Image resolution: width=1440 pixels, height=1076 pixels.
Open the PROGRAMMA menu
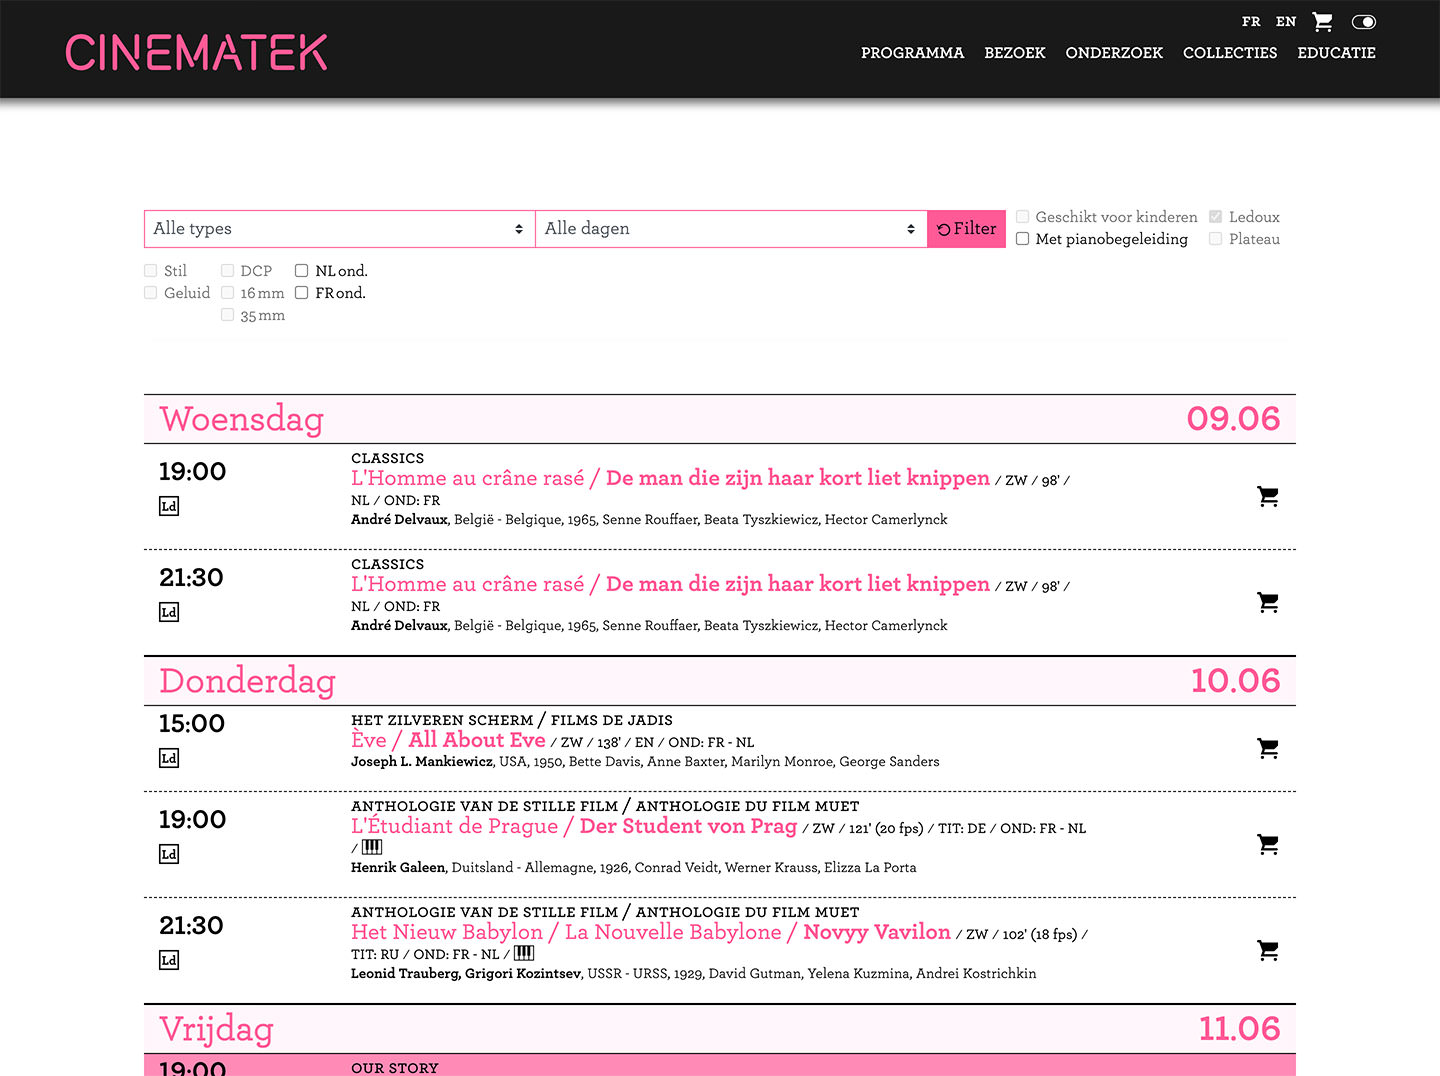click(912, 53)
